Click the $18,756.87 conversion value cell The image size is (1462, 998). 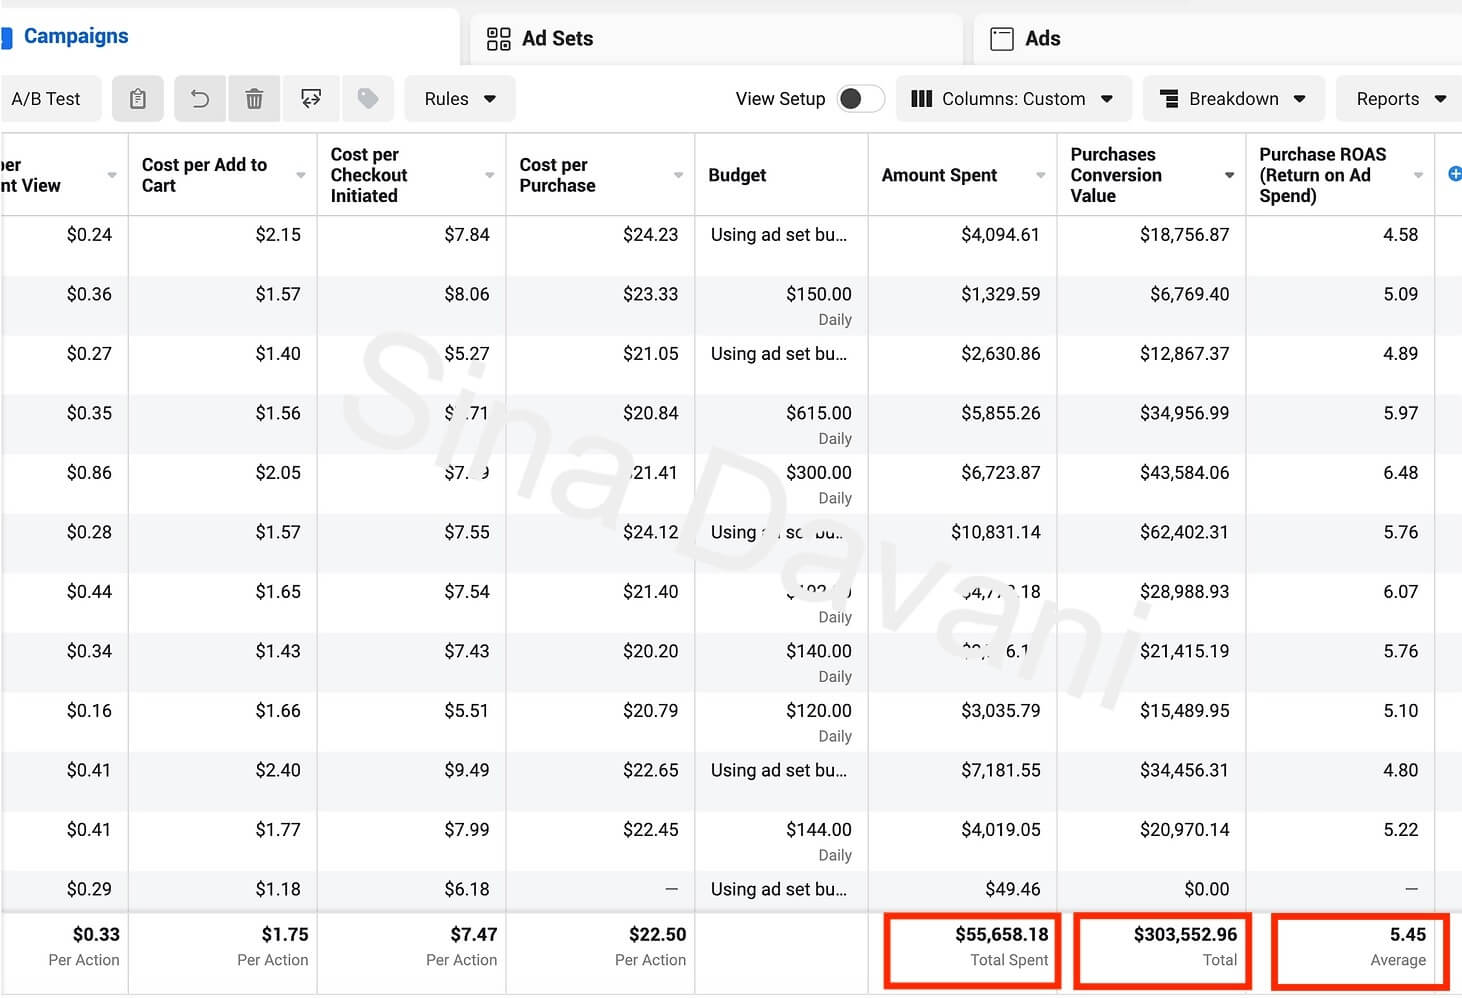tap(1184, 235)
